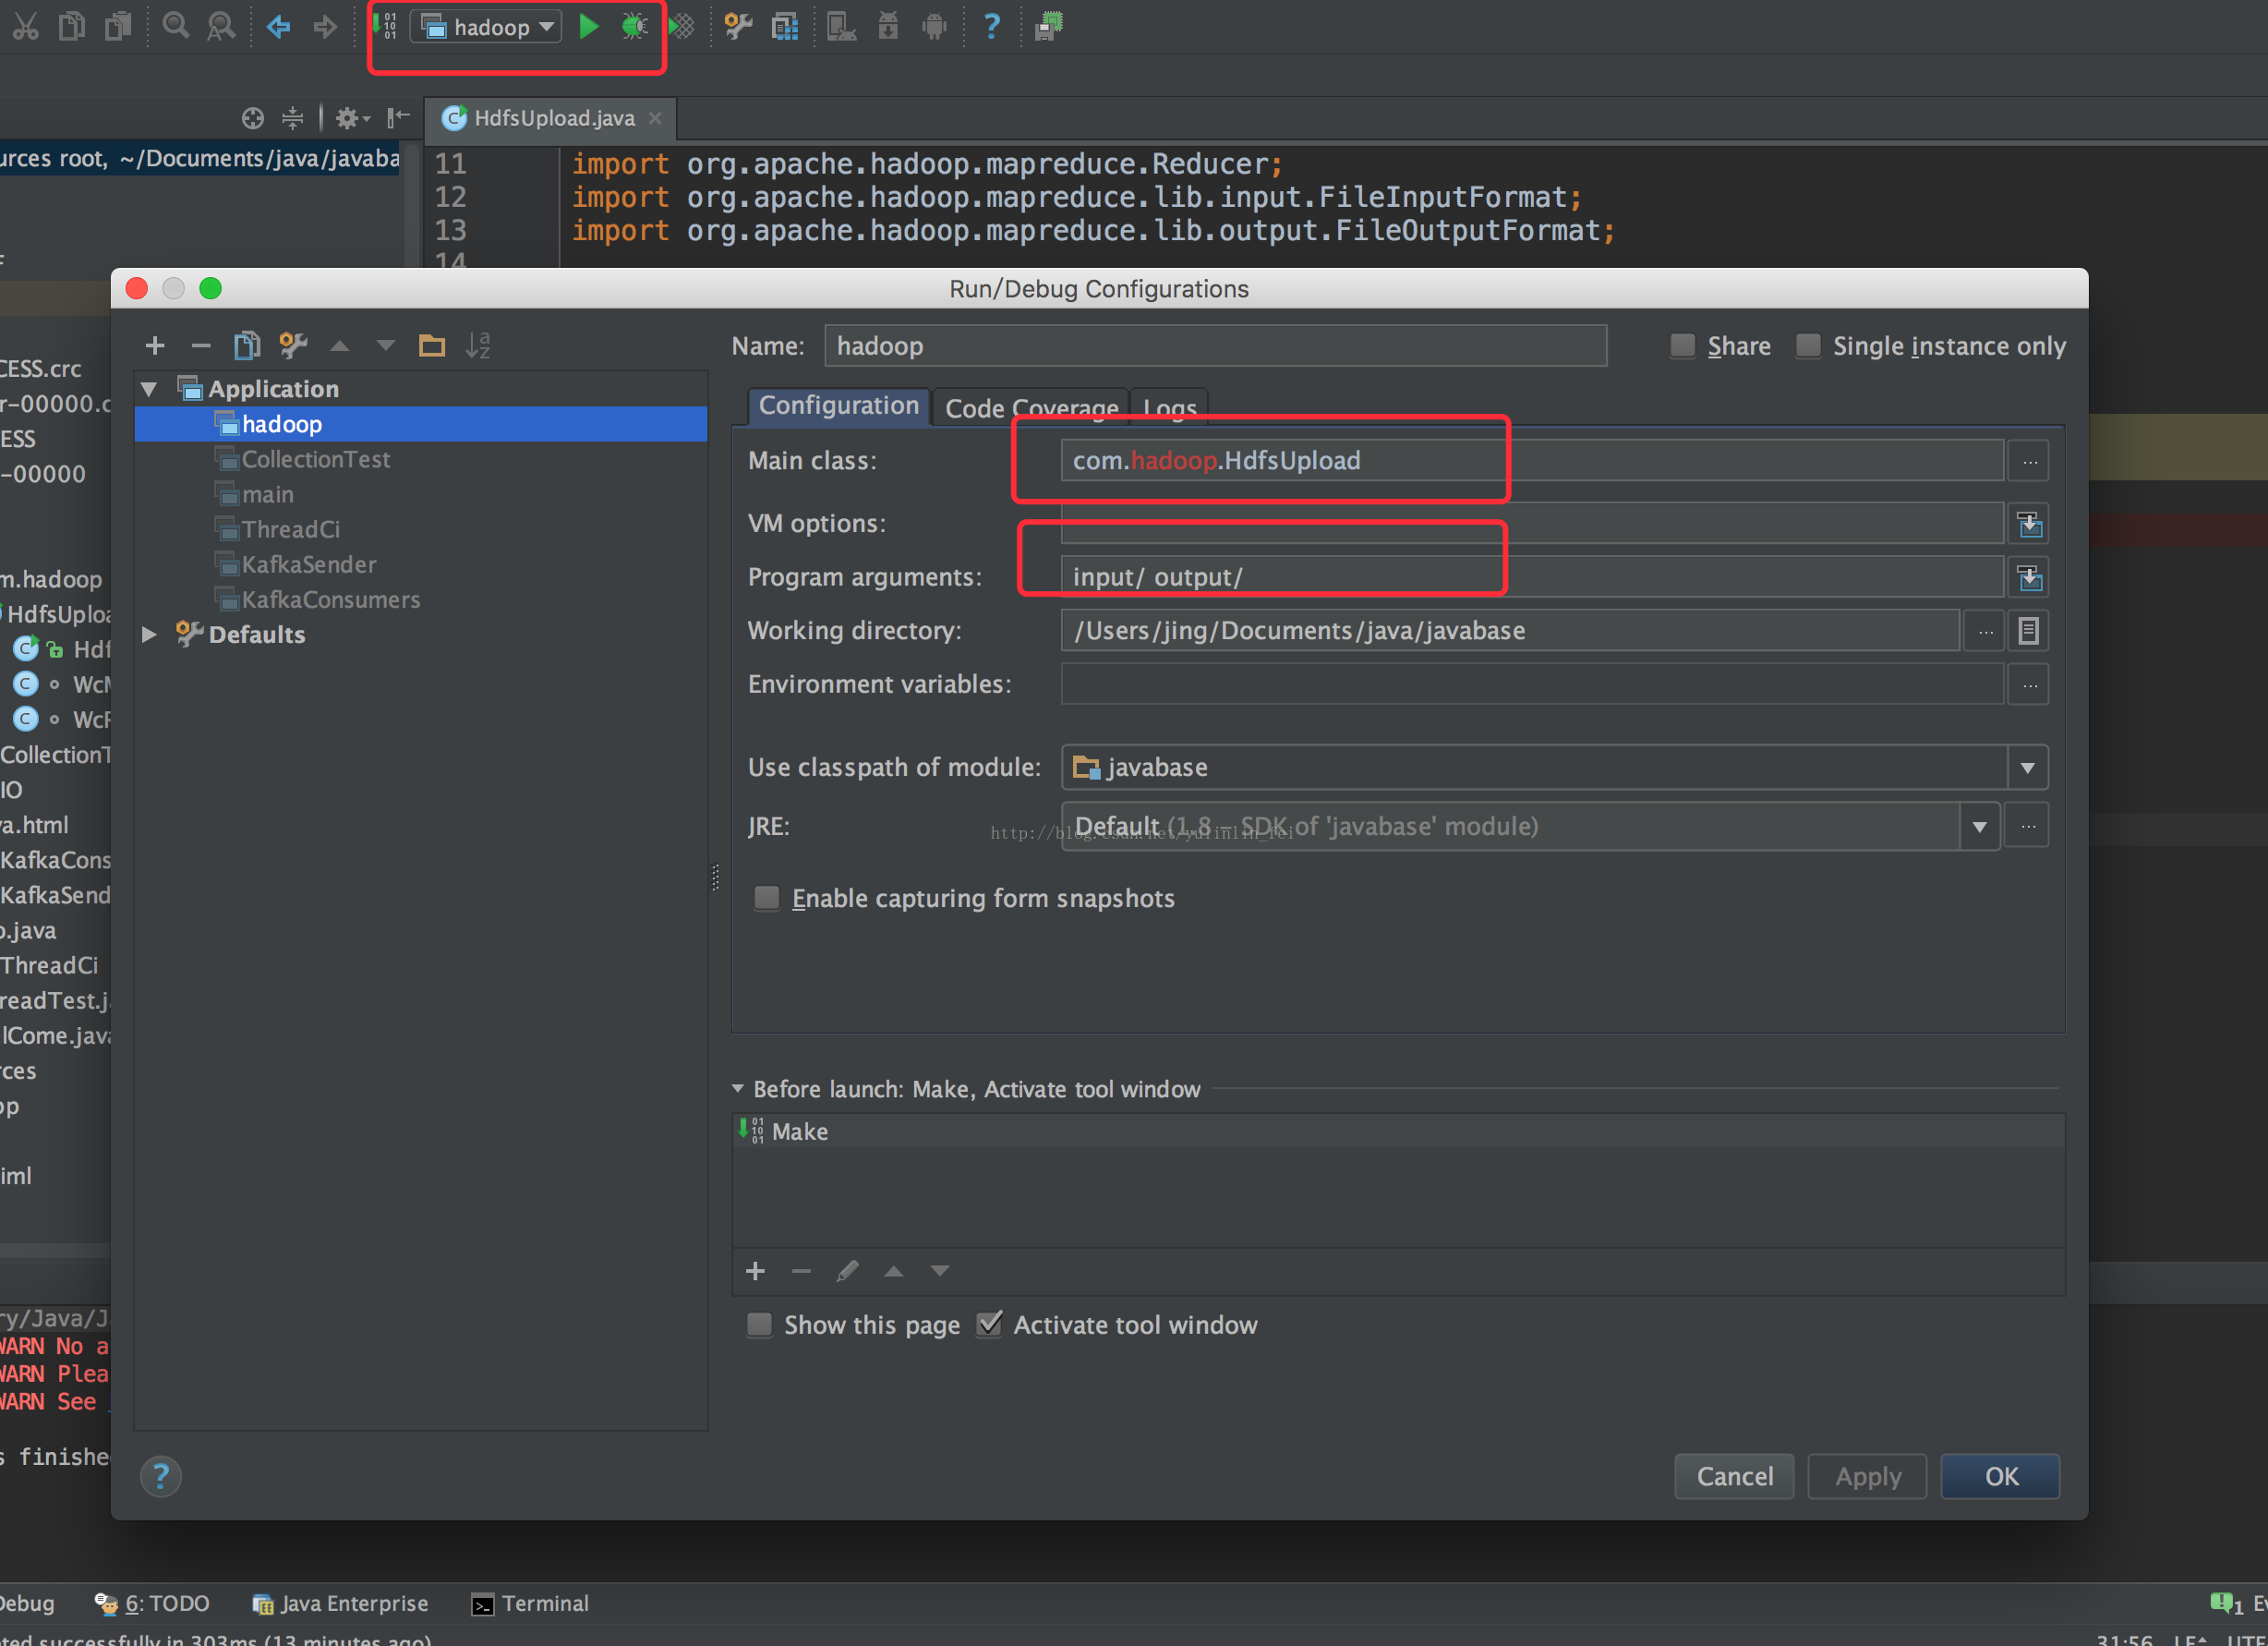This screenshot has width=2268, height=1646.
Task: Run the hadoop configuration with green play
Action: (589, 26)
